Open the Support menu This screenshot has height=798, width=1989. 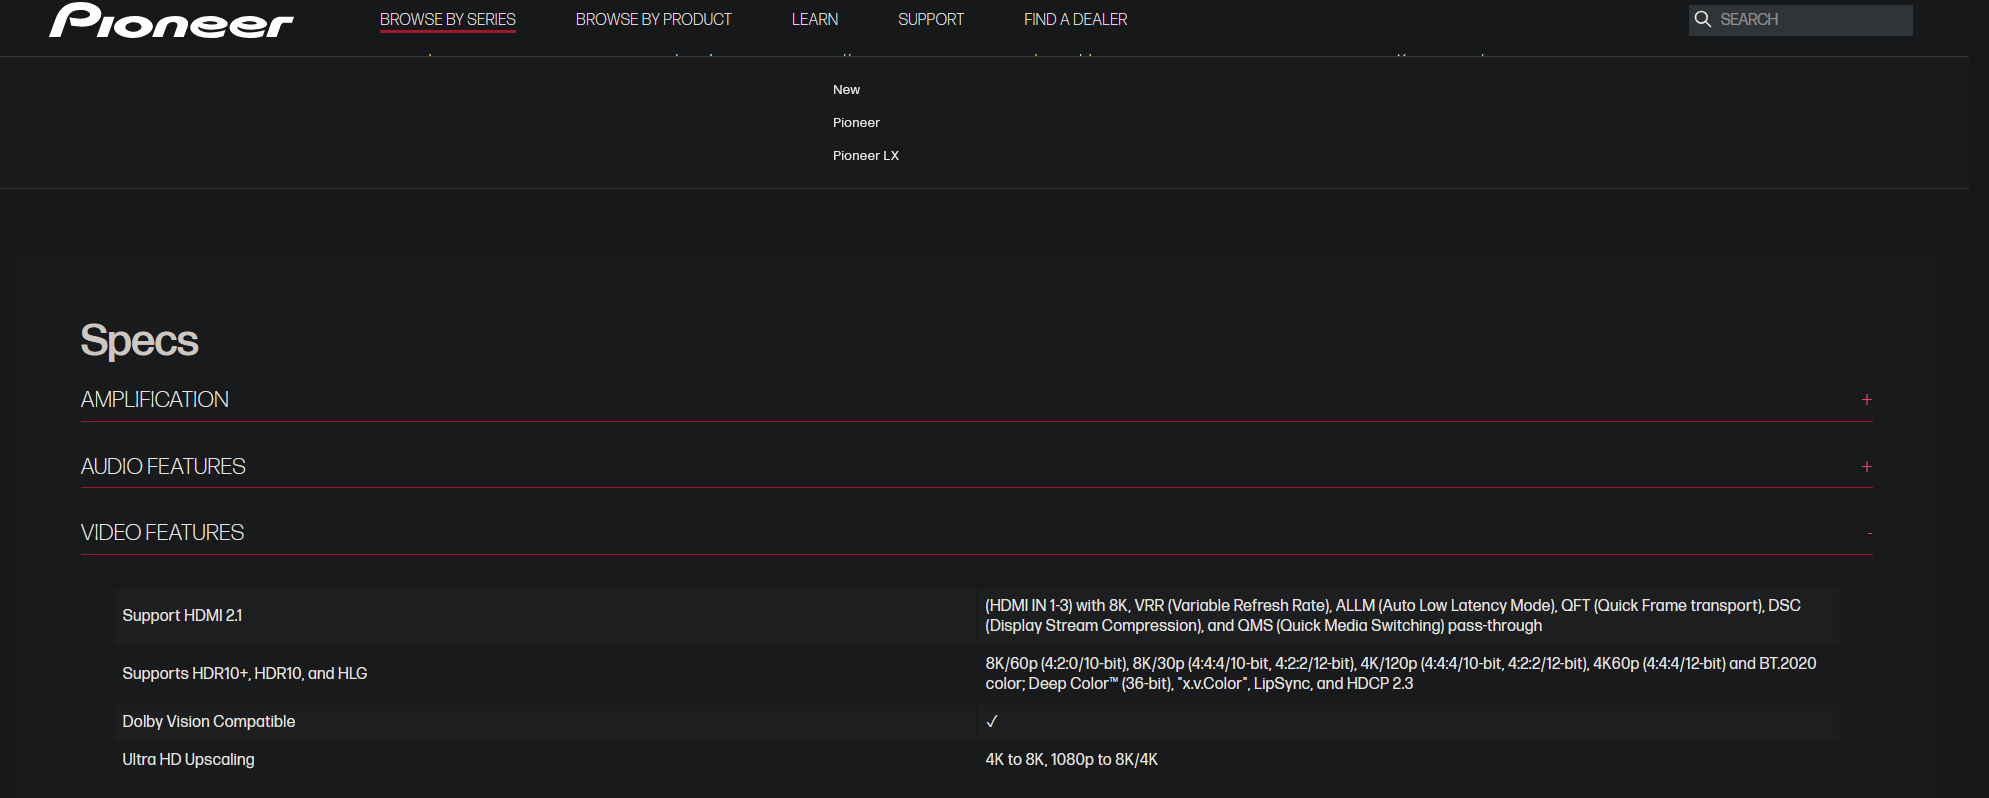click(931, 19)
